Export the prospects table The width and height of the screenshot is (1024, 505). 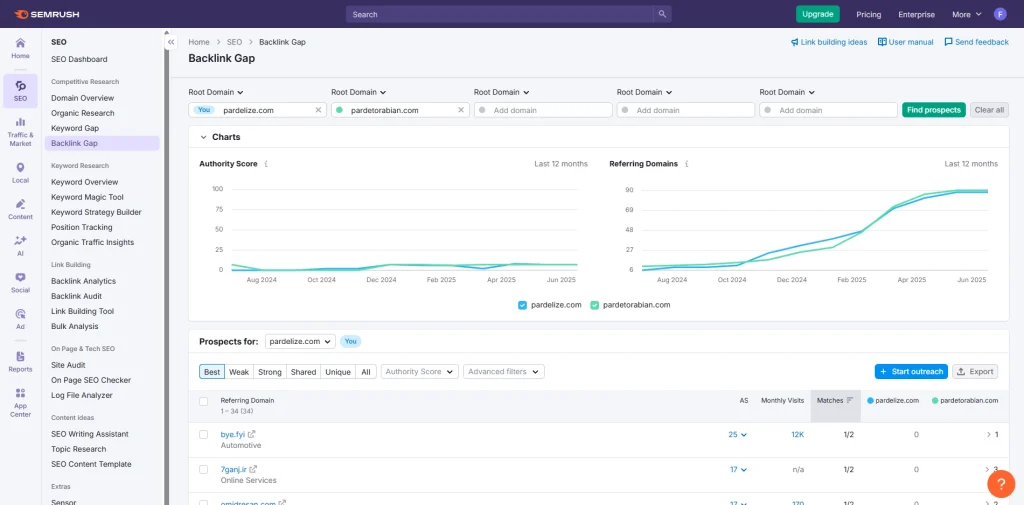(975, 372)
